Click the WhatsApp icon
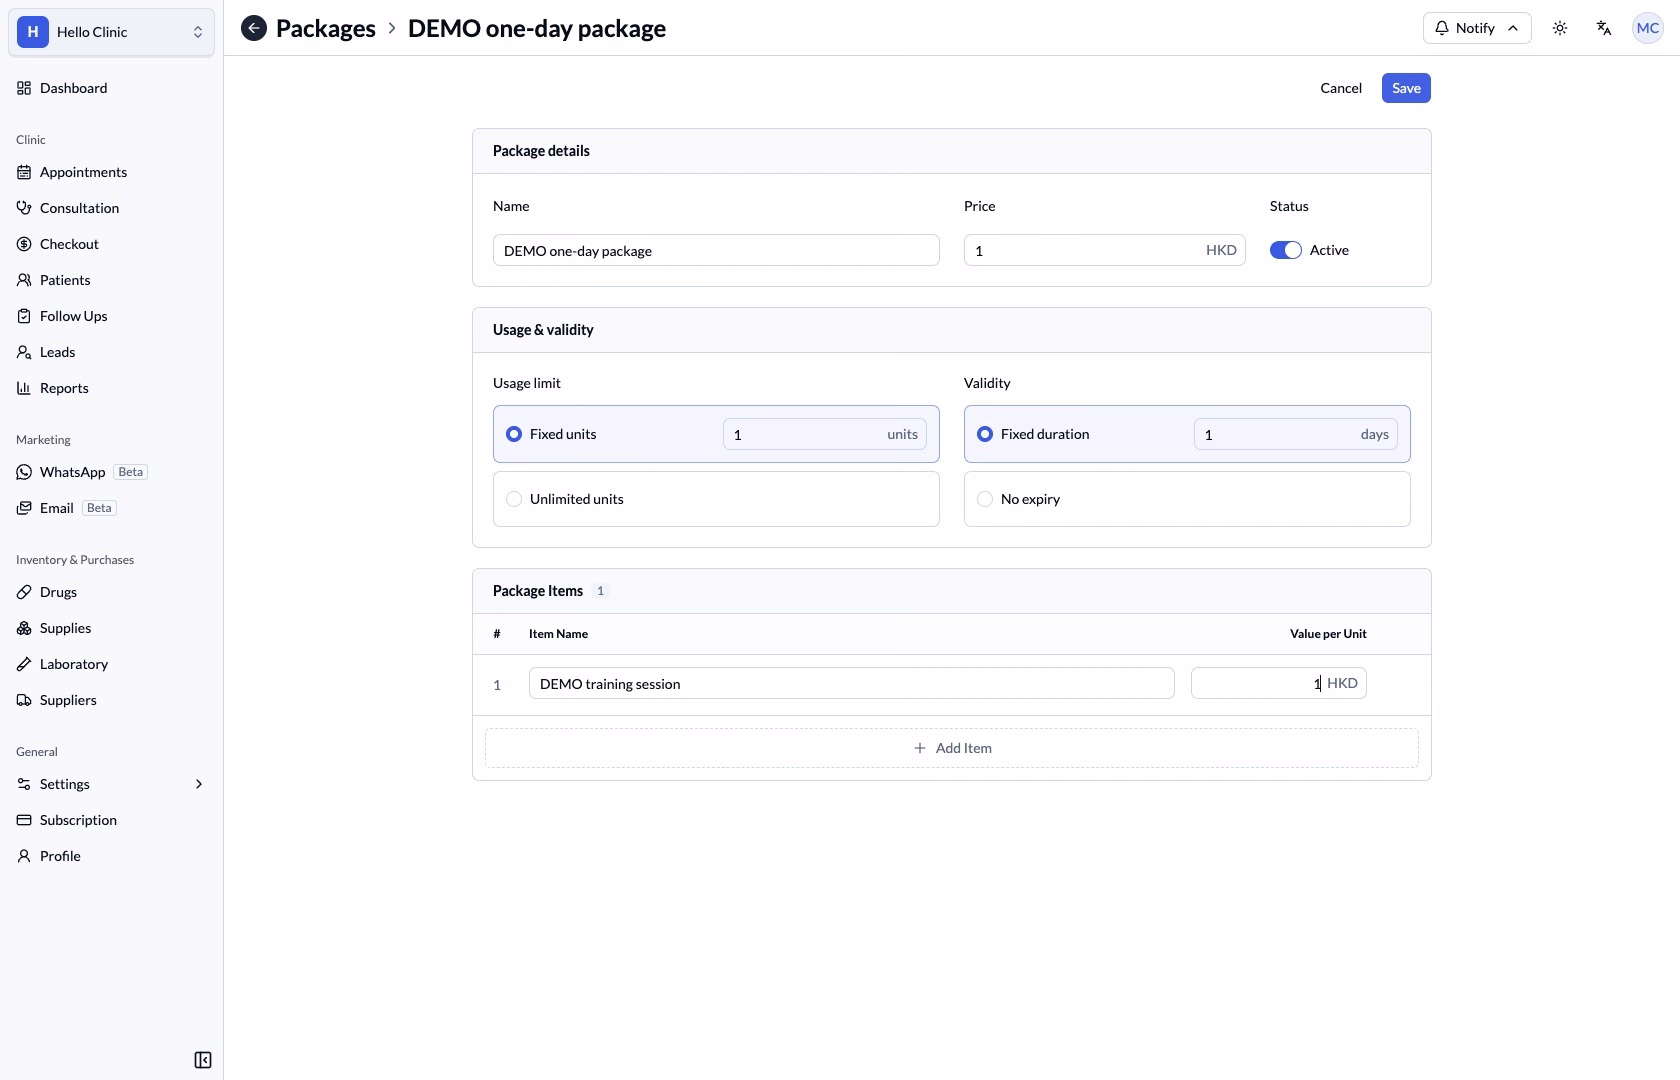 pyautogui.click(x=24, y=472)
